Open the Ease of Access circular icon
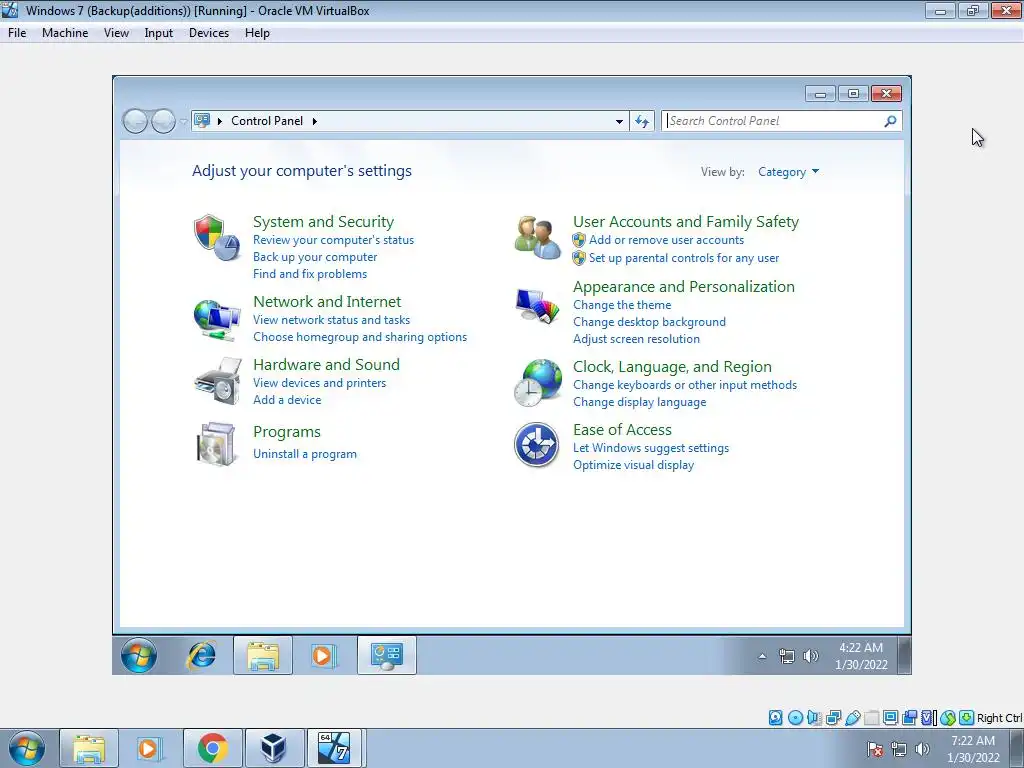Screen dimensions: 1024x768 (536, 445)
